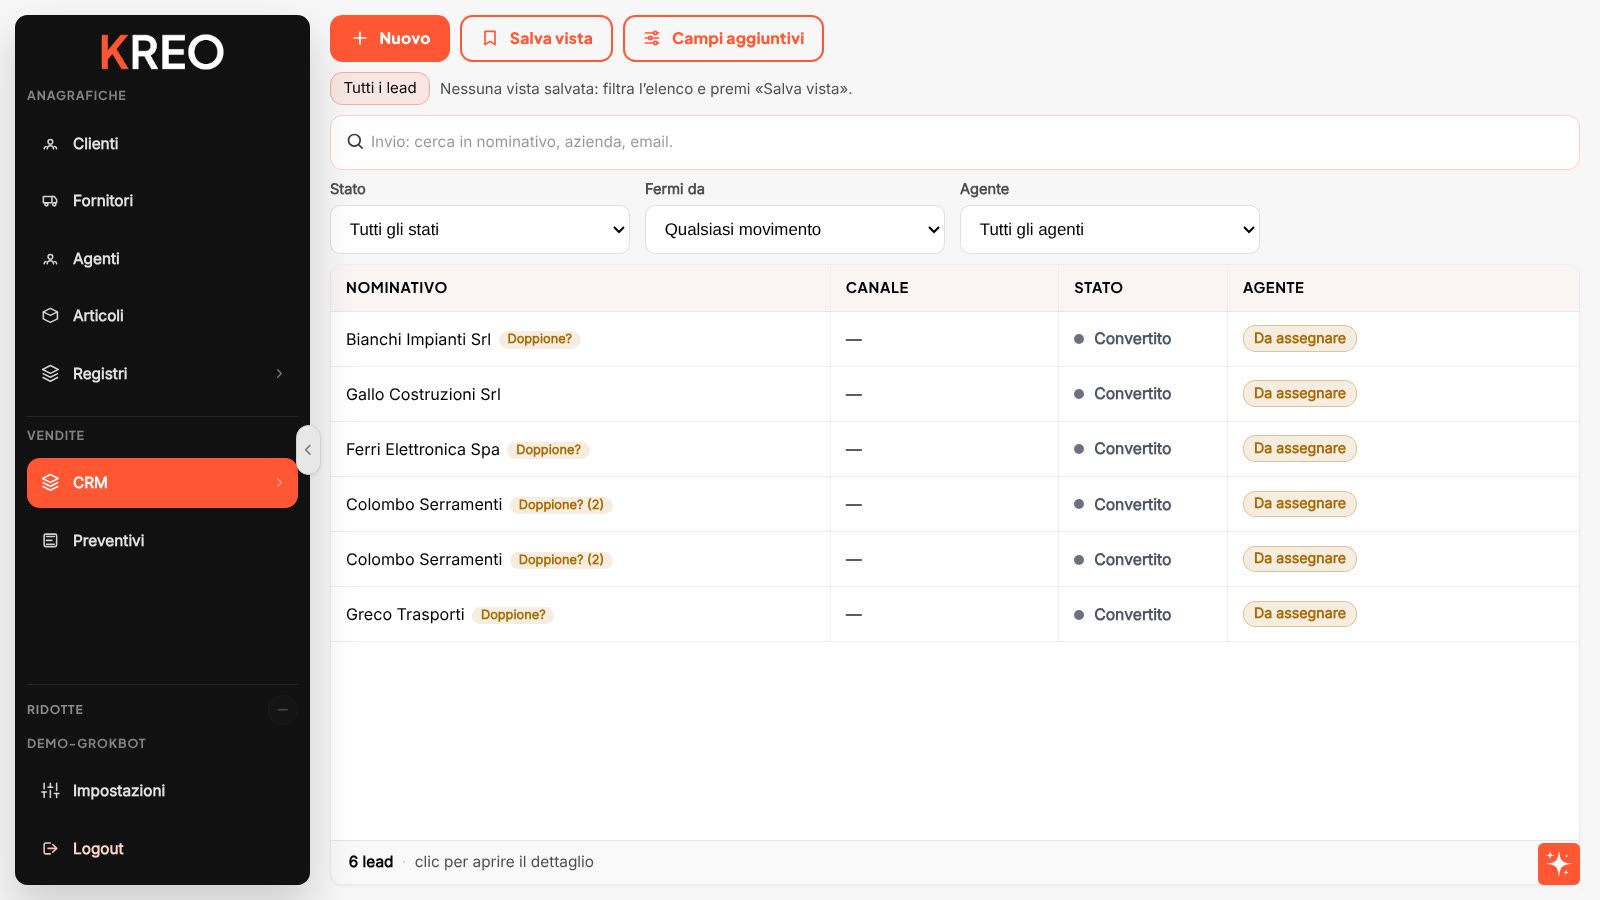Click the Logout exit icon

pos(50,849)
